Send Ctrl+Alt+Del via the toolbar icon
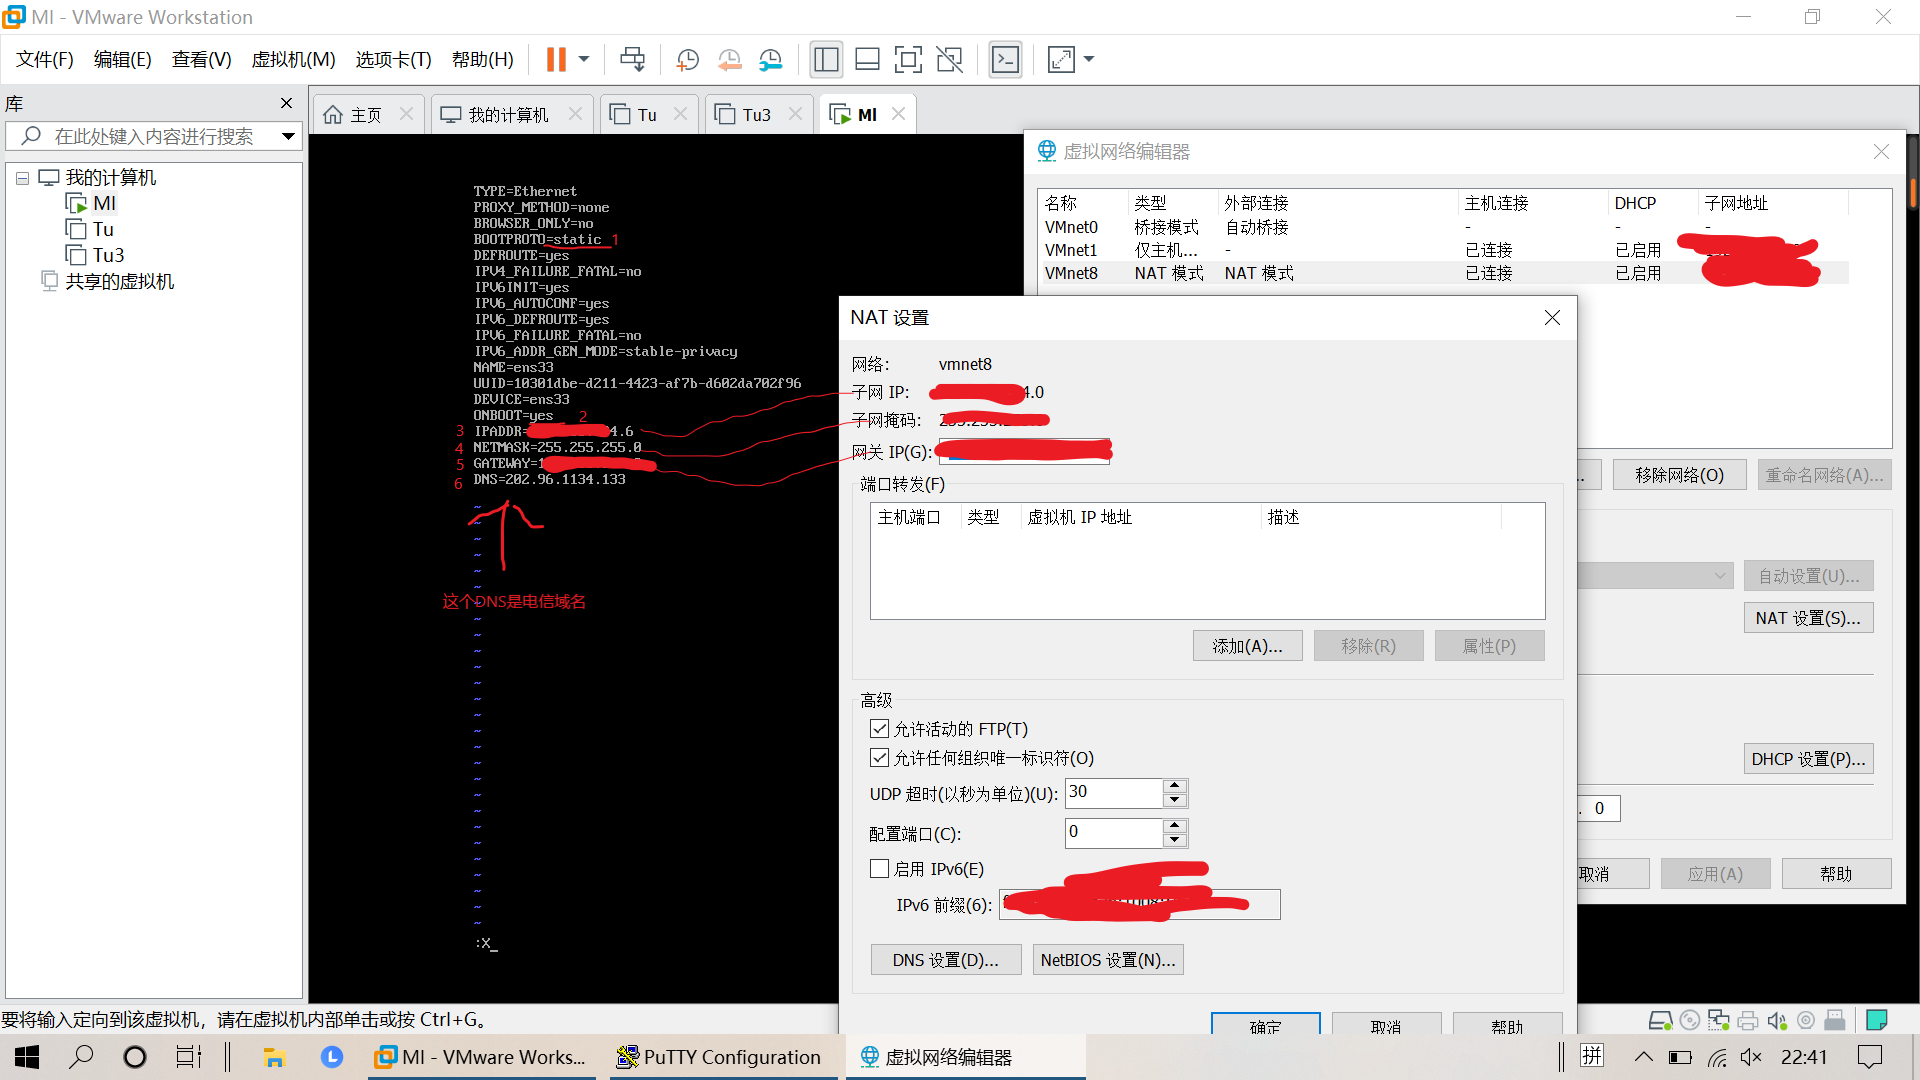 click(x=632, y=60)
